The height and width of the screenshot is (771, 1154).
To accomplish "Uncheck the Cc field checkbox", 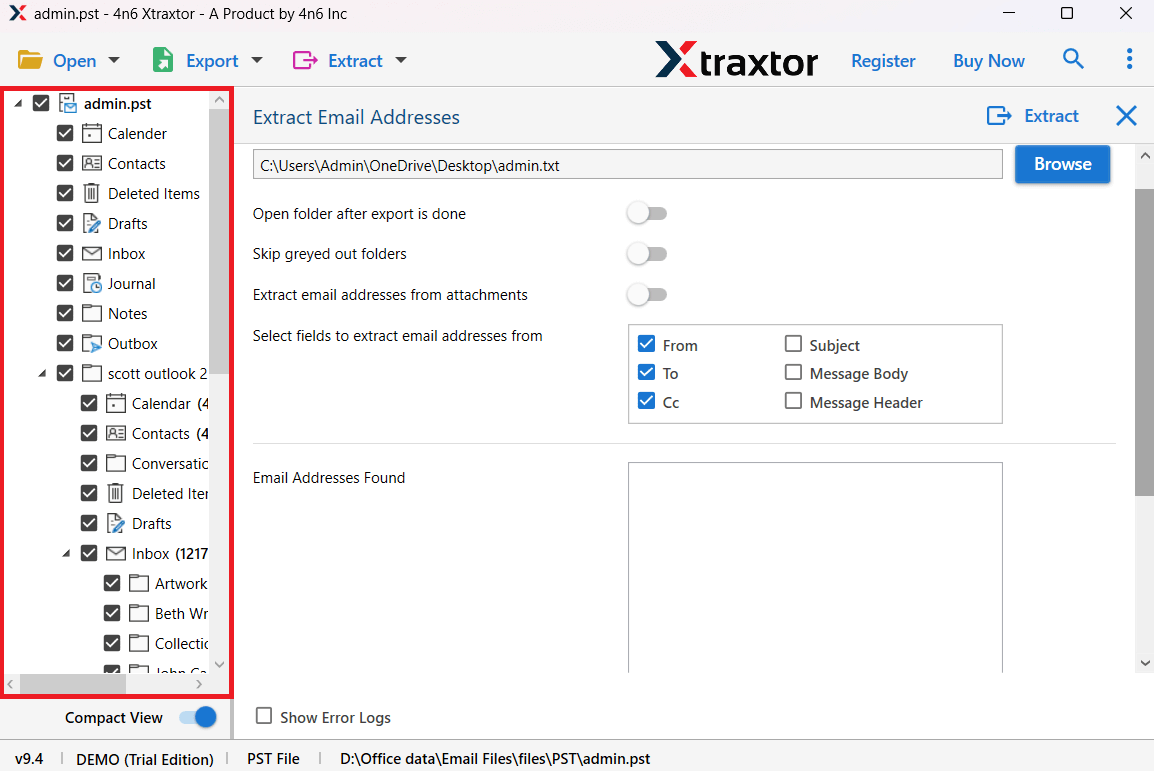I will click(646, 401).
